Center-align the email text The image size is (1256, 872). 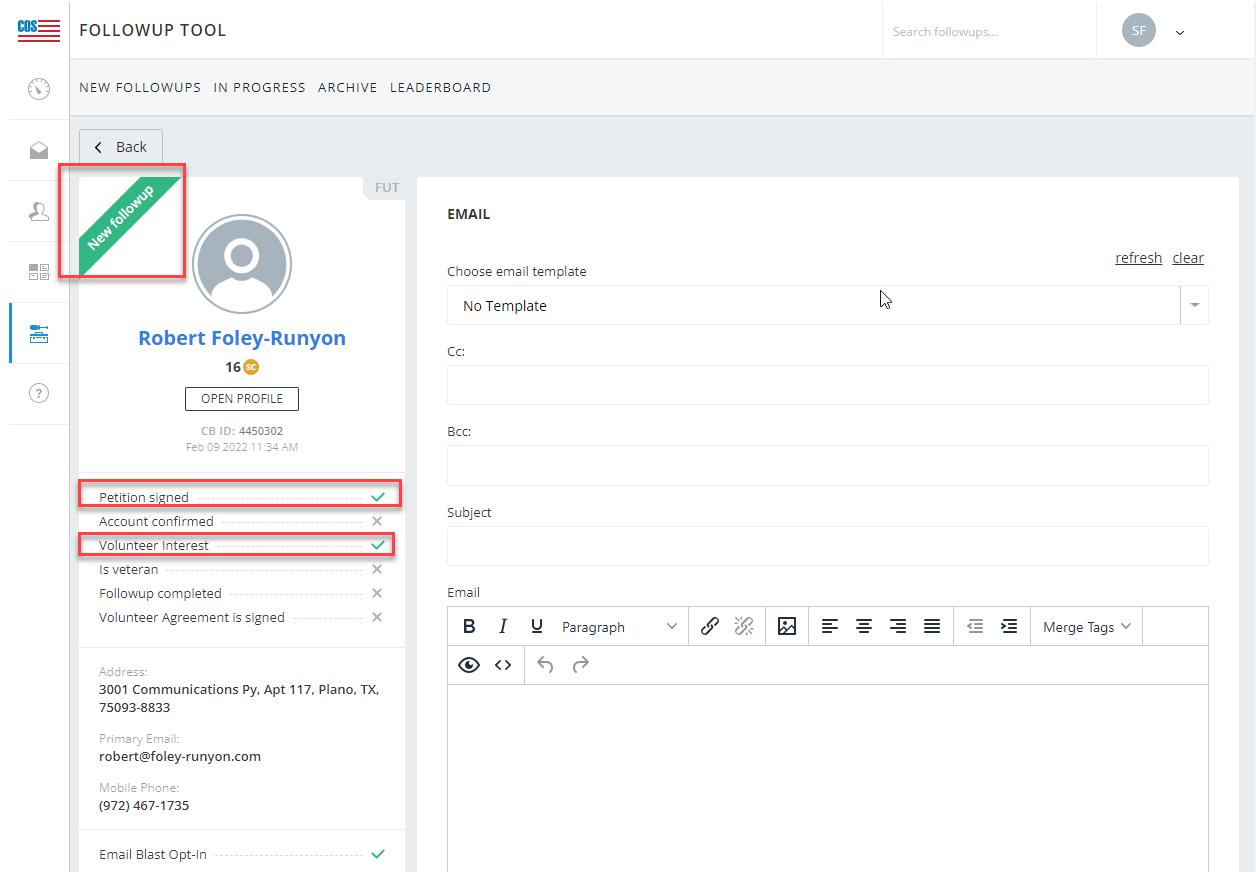[x=864, y=626]
